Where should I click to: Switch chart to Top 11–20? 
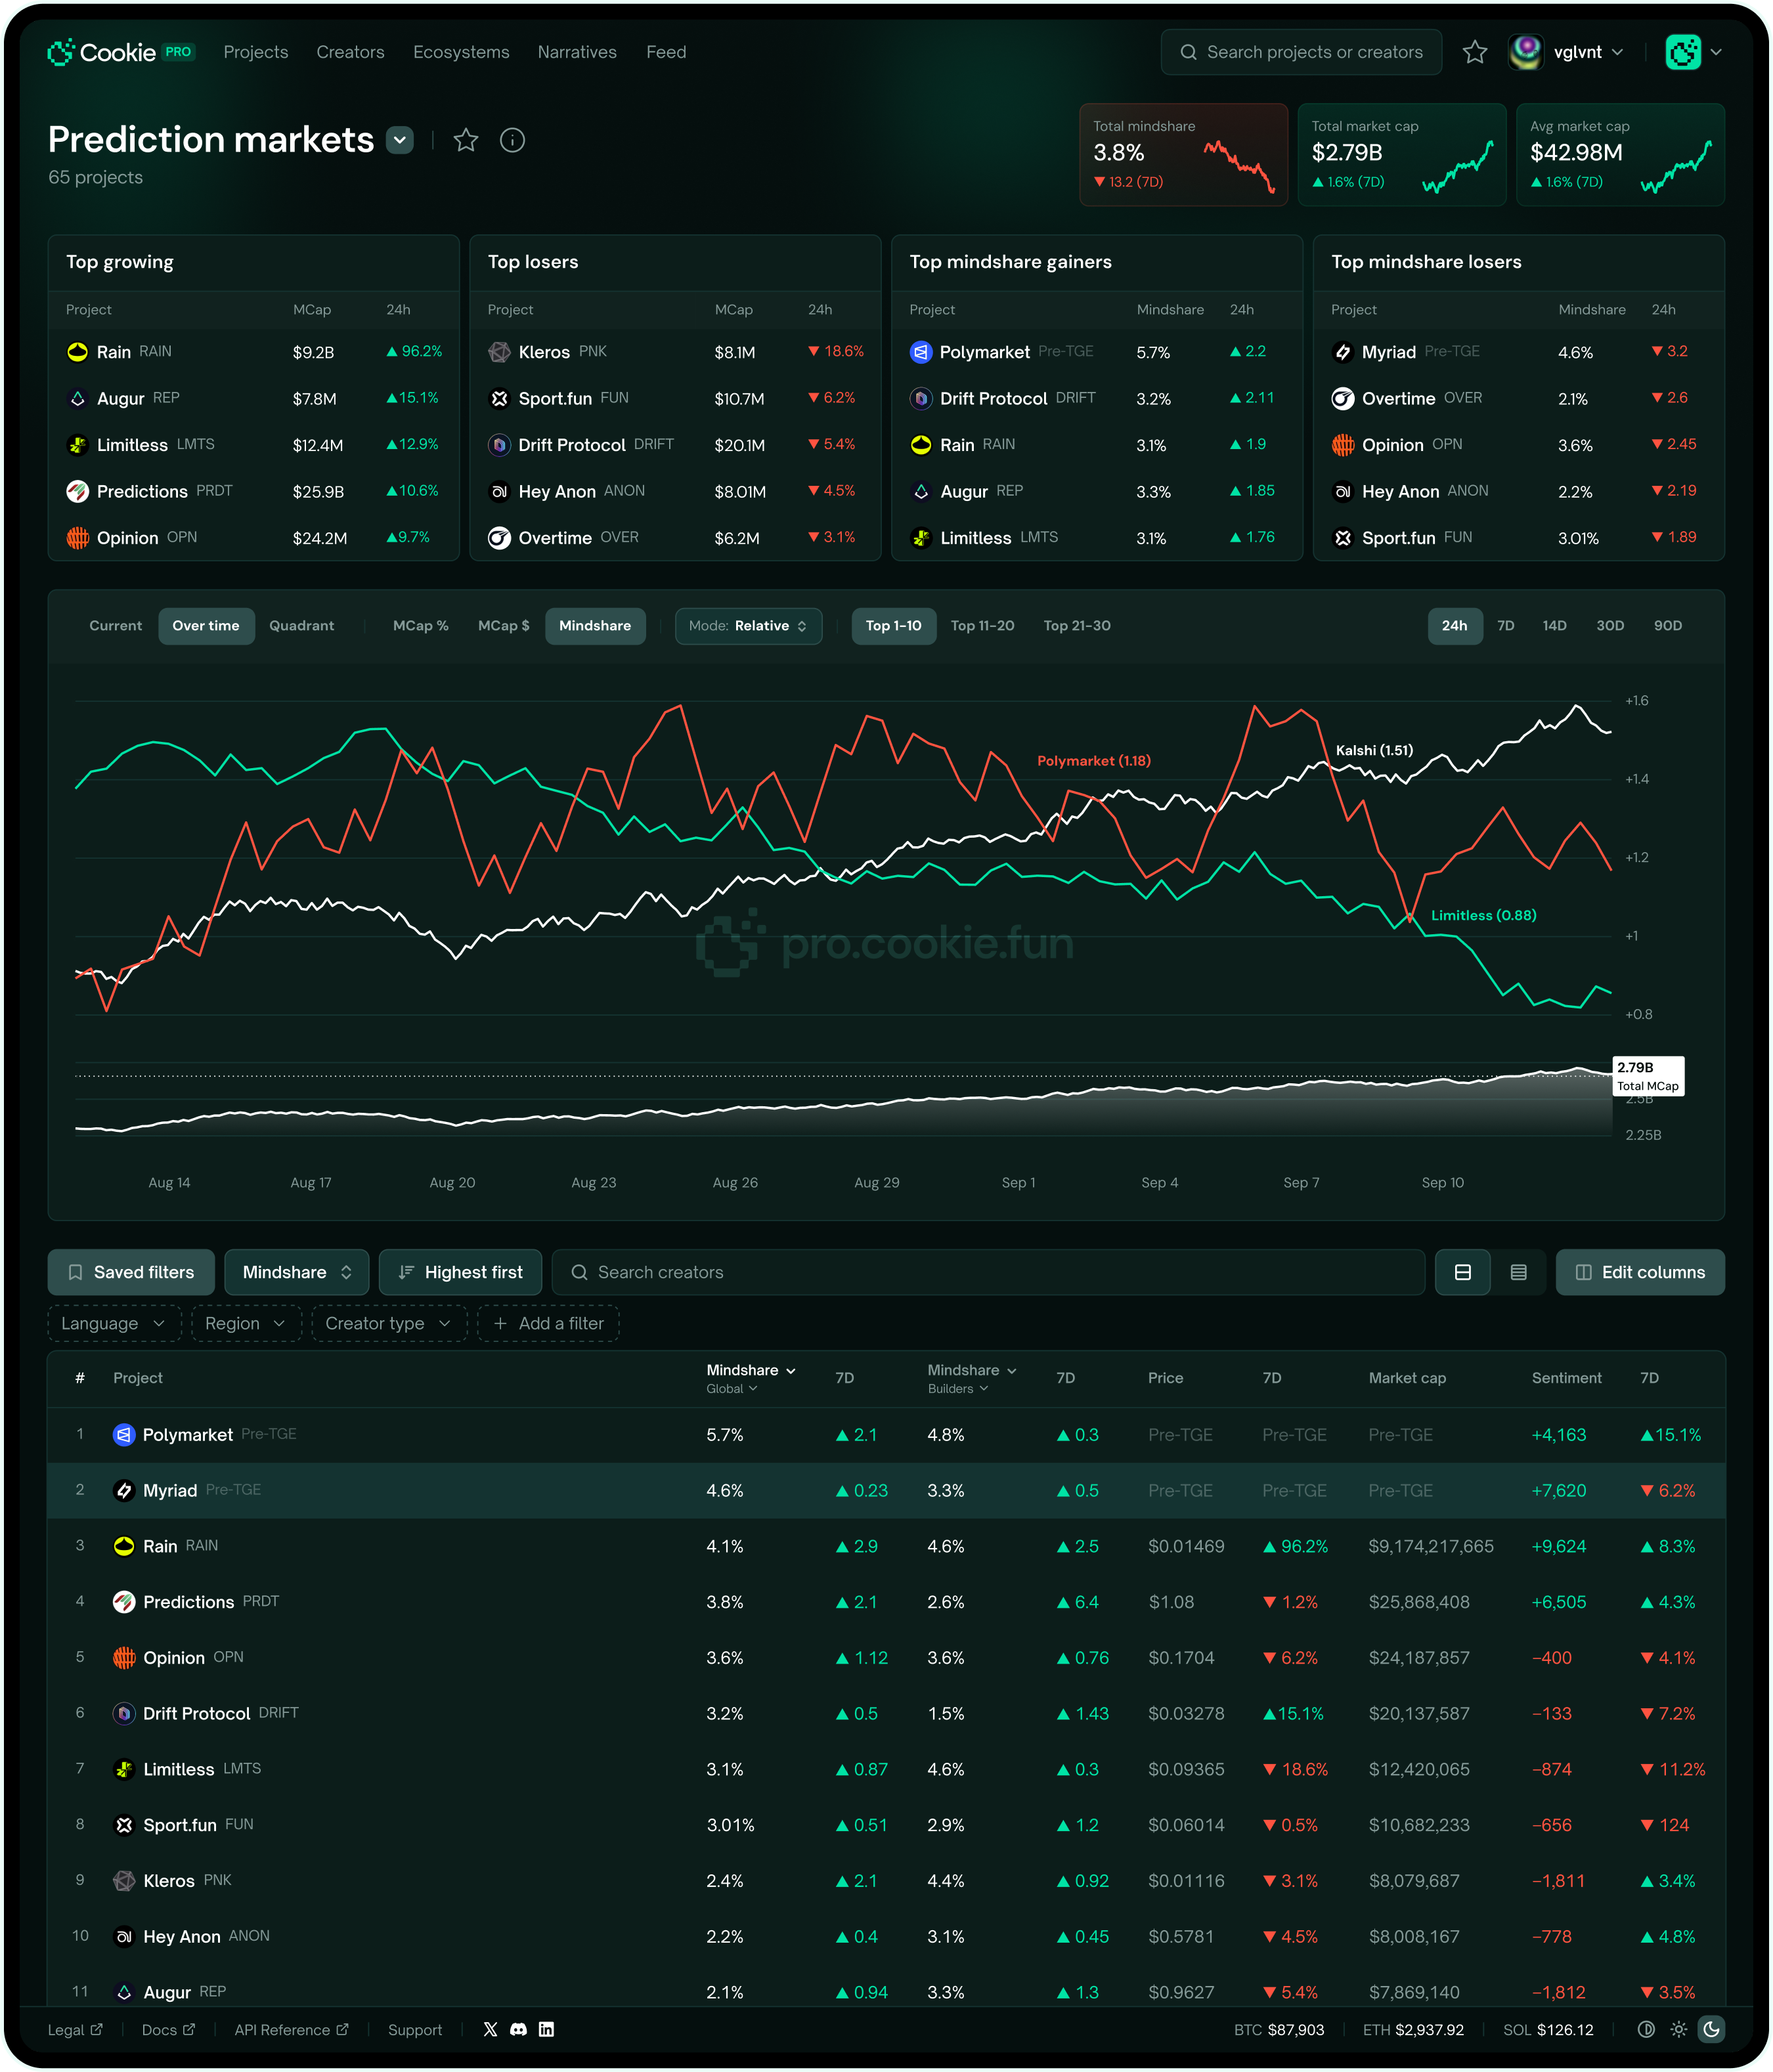tap(983, 626)
